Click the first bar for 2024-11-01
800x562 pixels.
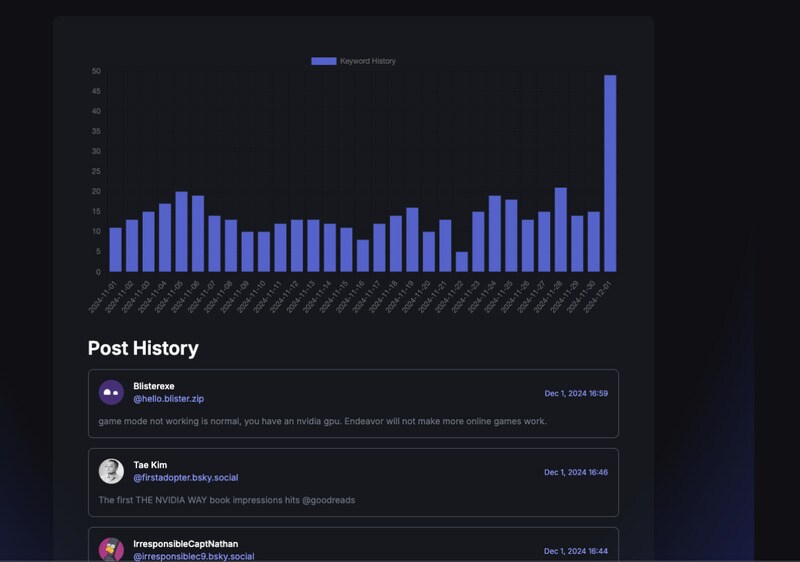(115, 250)
